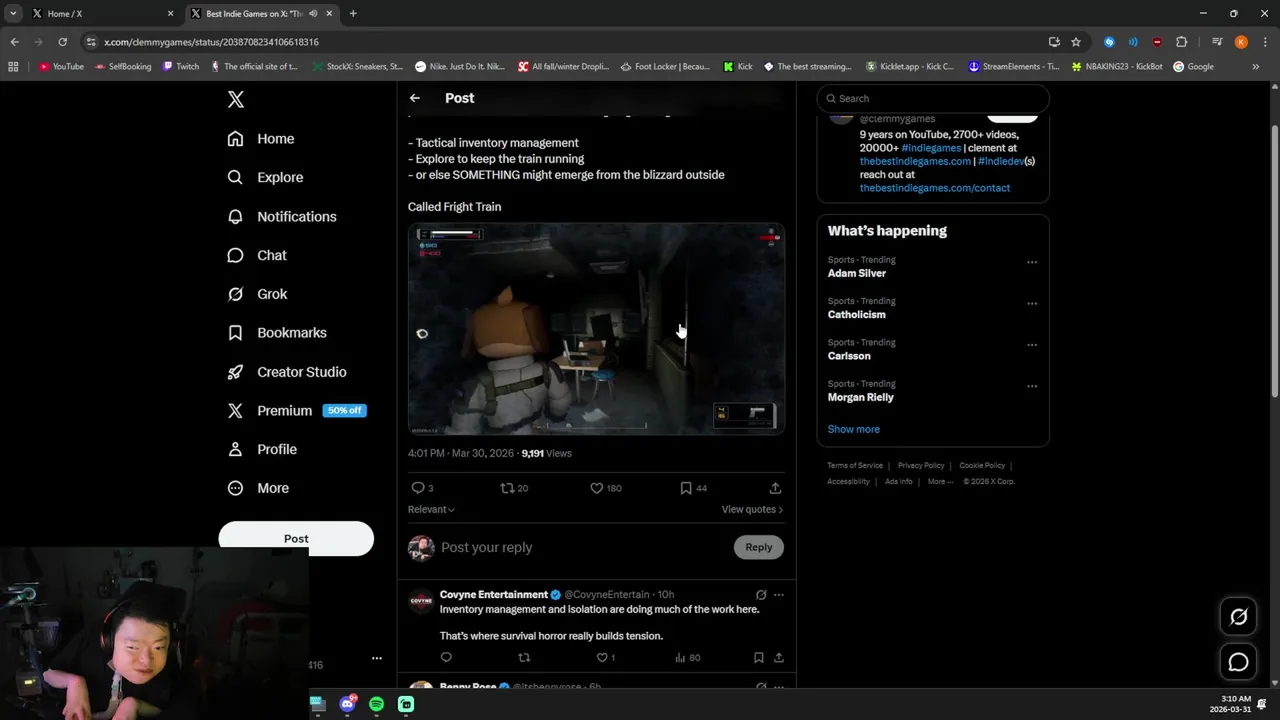Open options for Catholicism trend

click(1032, 303)
